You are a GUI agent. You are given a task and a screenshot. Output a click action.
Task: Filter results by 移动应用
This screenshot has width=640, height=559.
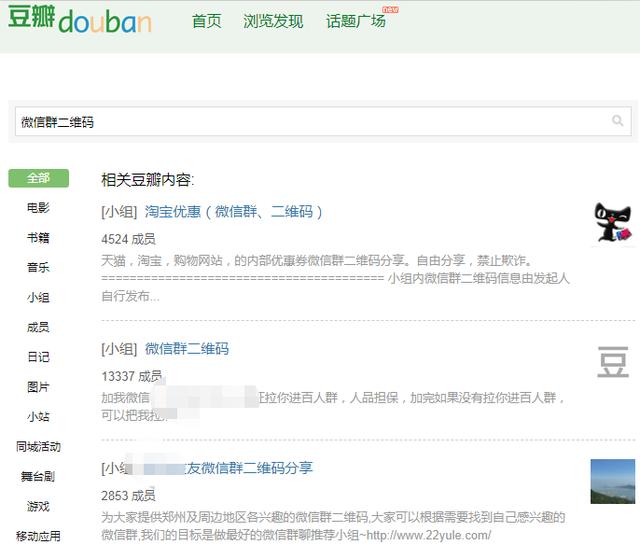[x=38, y=536]
